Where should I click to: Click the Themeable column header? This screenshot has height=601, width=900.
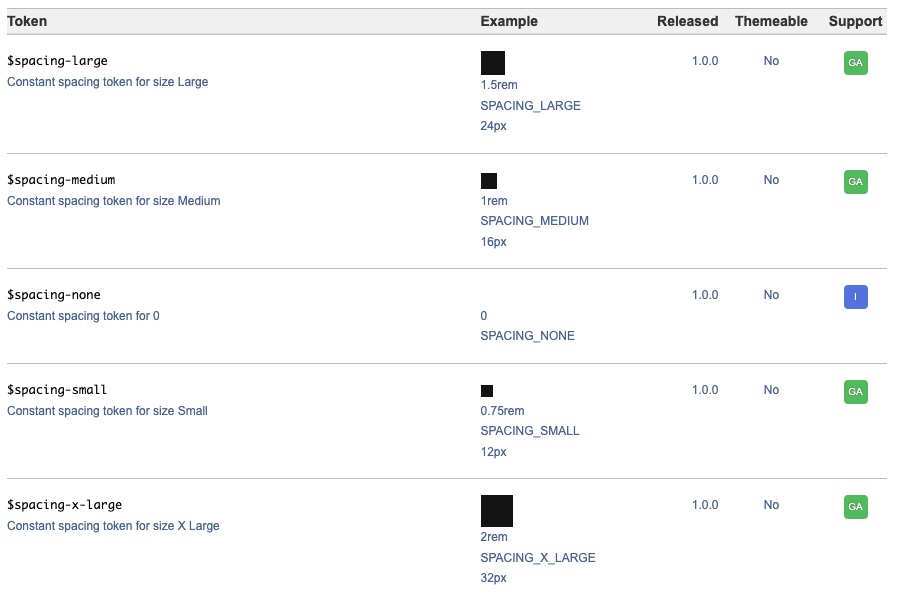tap(771, 21)
